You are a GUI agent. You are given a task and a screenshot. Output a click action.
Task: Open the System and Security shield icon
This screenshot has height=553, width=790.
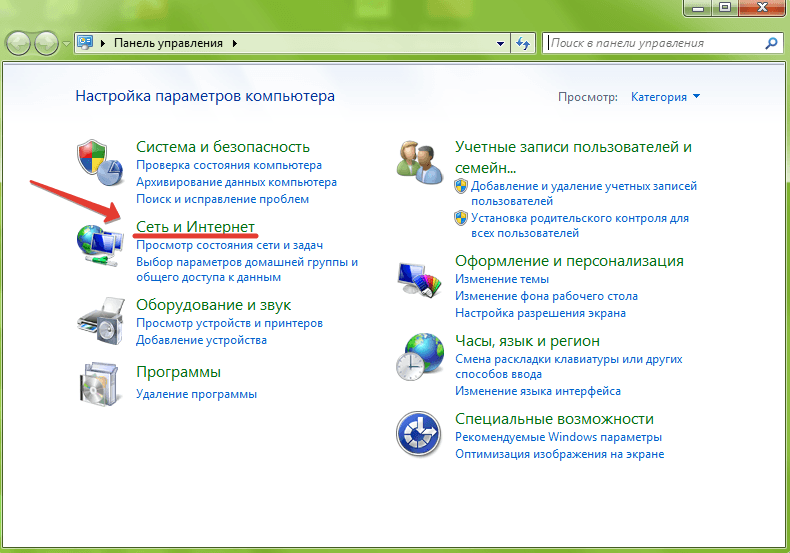click(100, 163)
